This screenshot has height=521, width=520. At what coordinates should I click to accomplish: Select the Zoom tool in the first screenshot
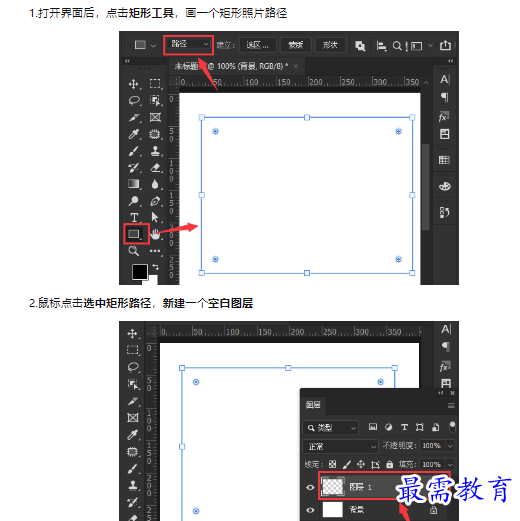(134, 251)
